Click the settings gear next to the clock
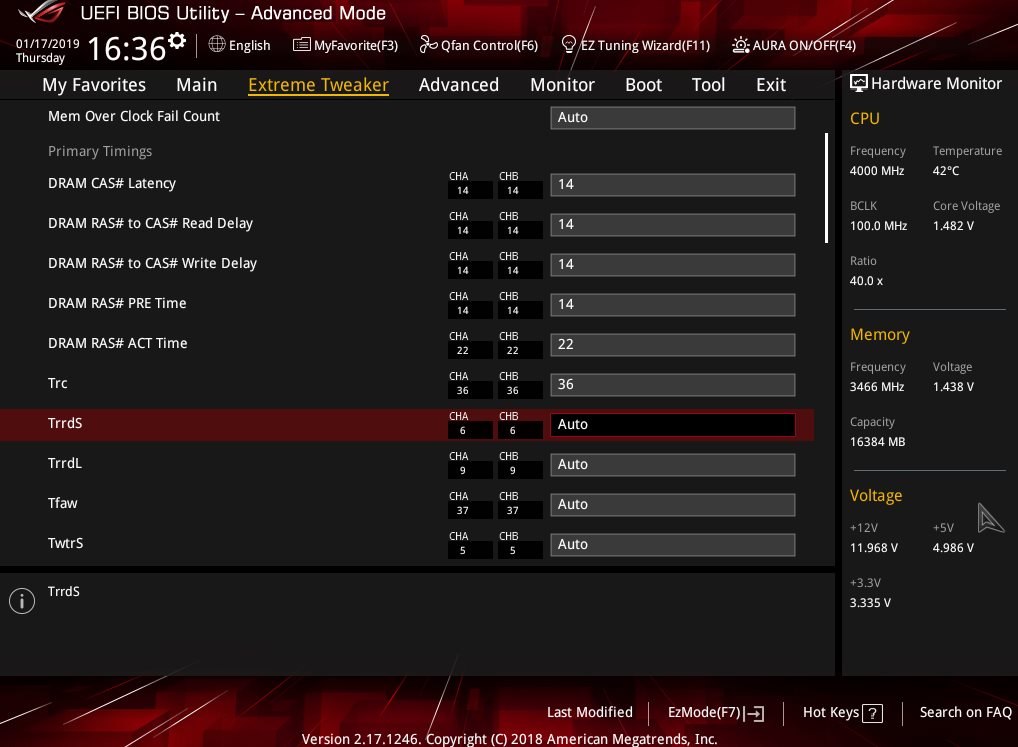This screenshot has width=1018, height=747. click(x=177, y=41)
